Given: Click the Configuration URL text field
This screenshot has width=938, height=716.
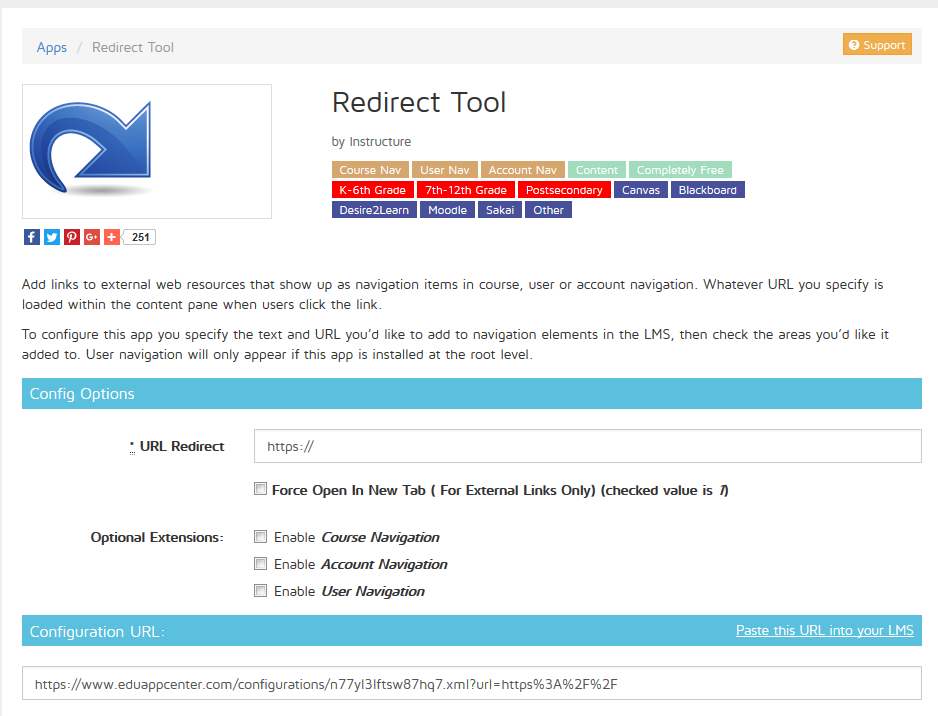Looking at the screenshot, I should (471, 683).
